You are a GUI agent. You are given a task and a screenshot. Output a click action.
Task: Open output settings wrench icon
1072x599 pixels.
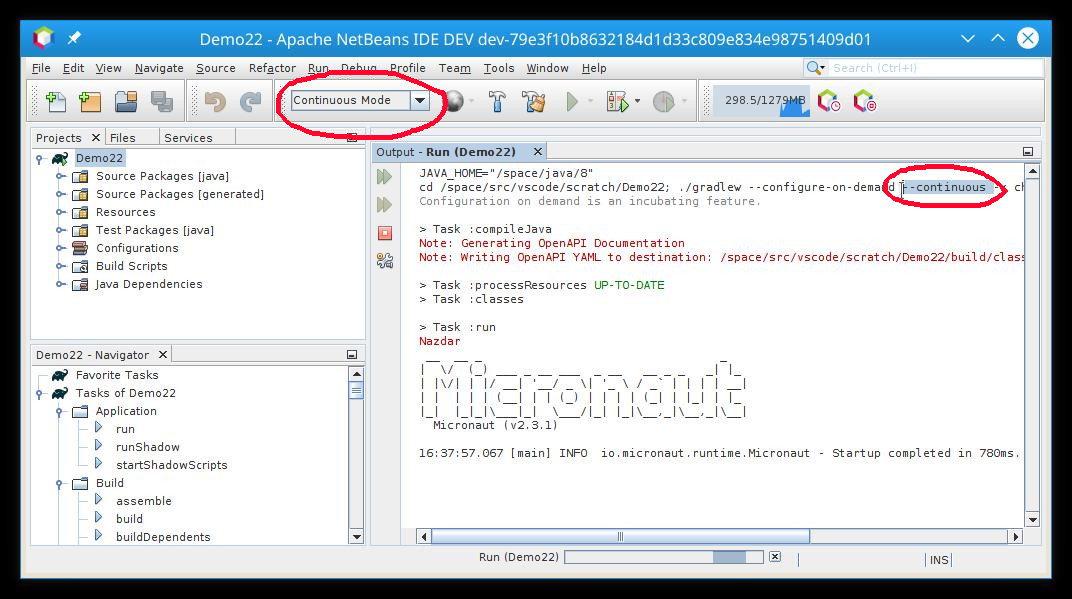click(x=385, y=261)
